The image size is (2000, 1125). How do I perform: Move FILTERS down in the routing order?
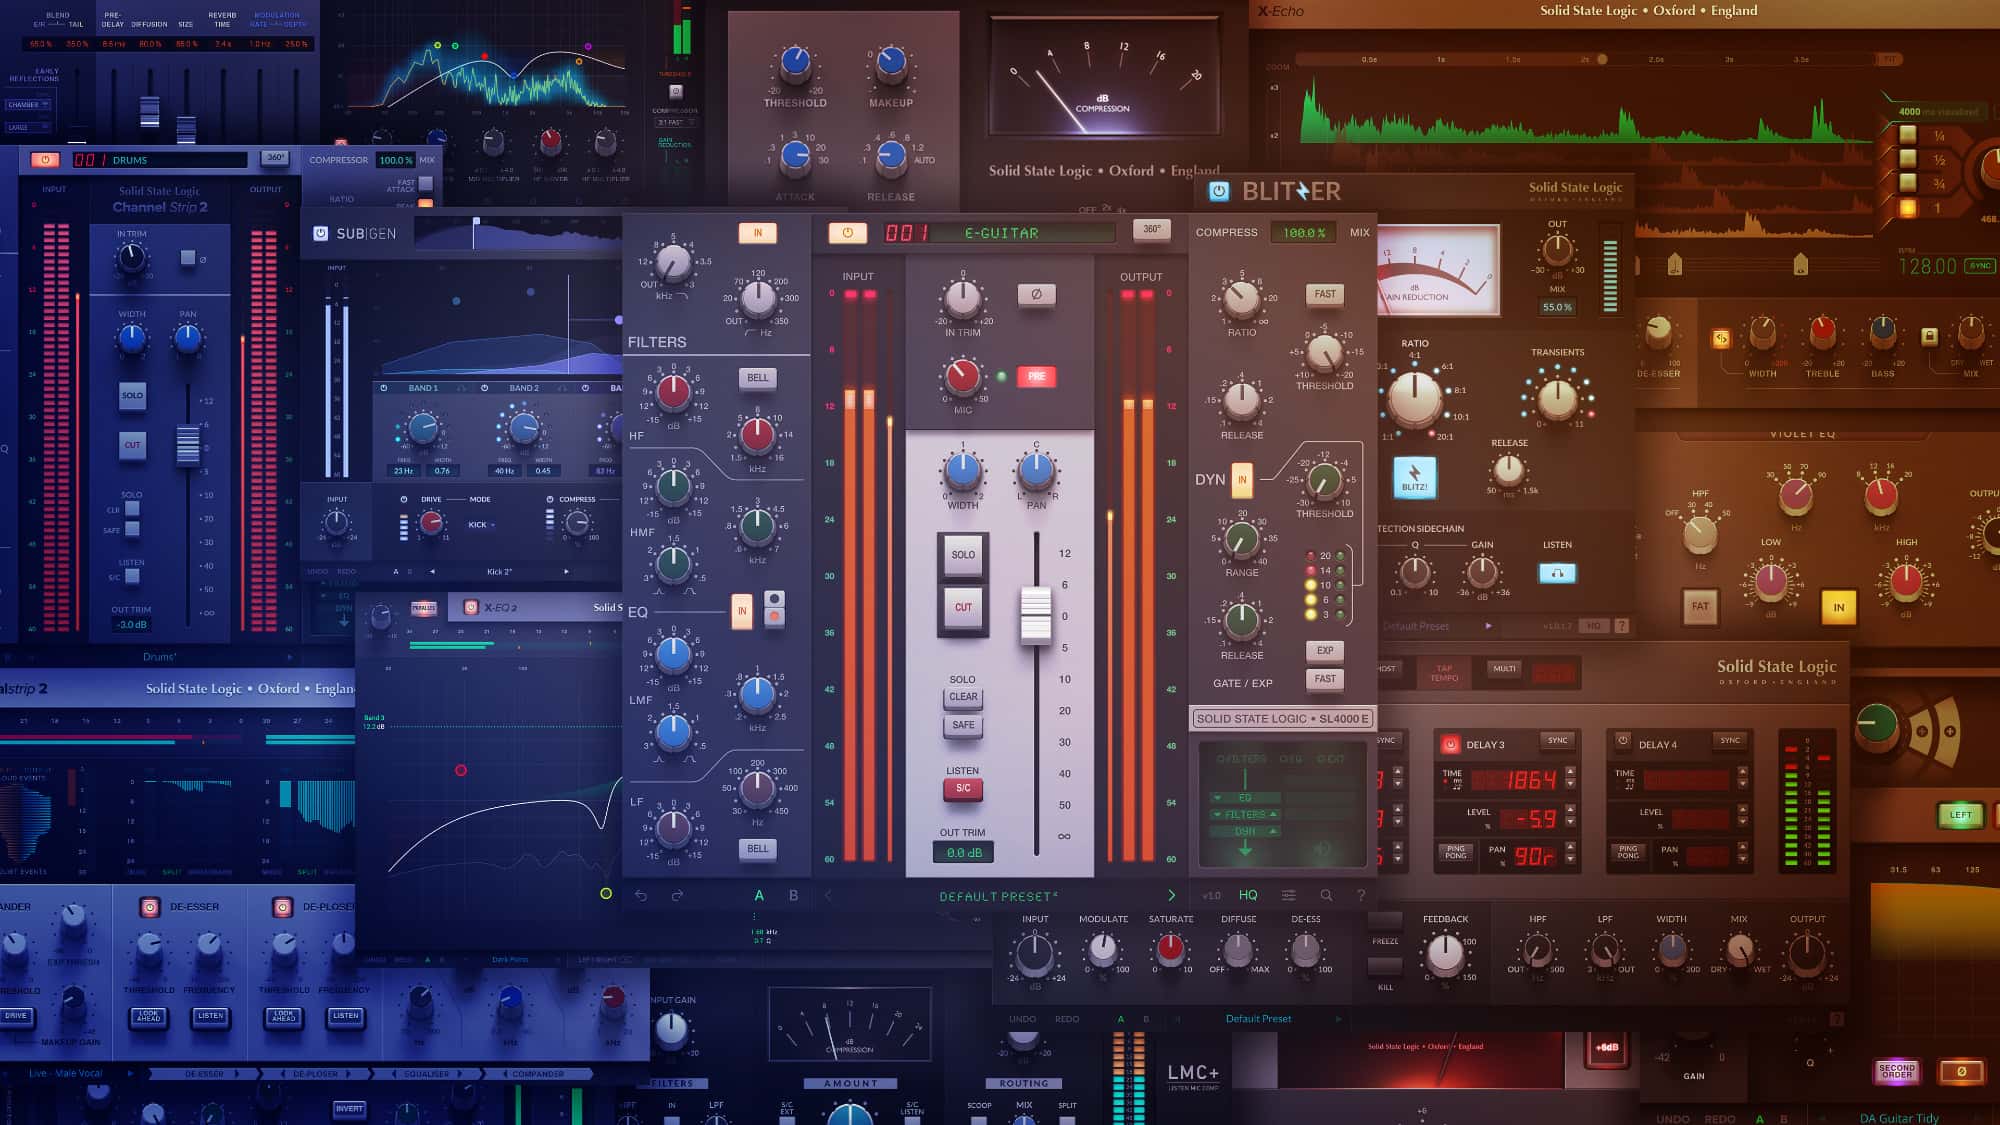click(1217, 814)
